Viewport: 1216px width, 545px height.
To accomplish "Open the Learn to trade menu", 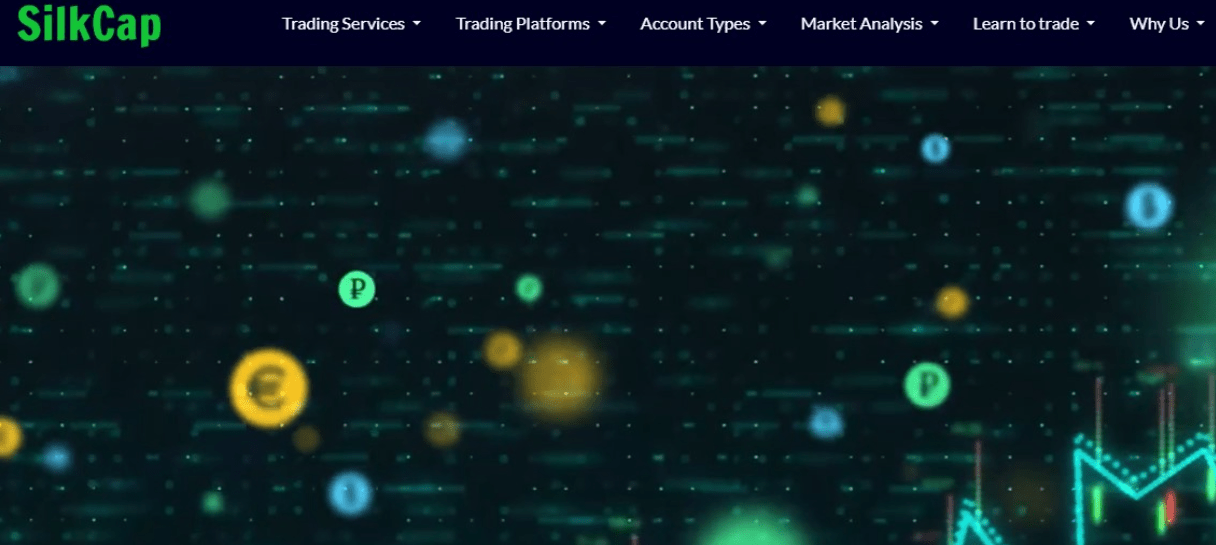I will click(x=1034, y=24).
